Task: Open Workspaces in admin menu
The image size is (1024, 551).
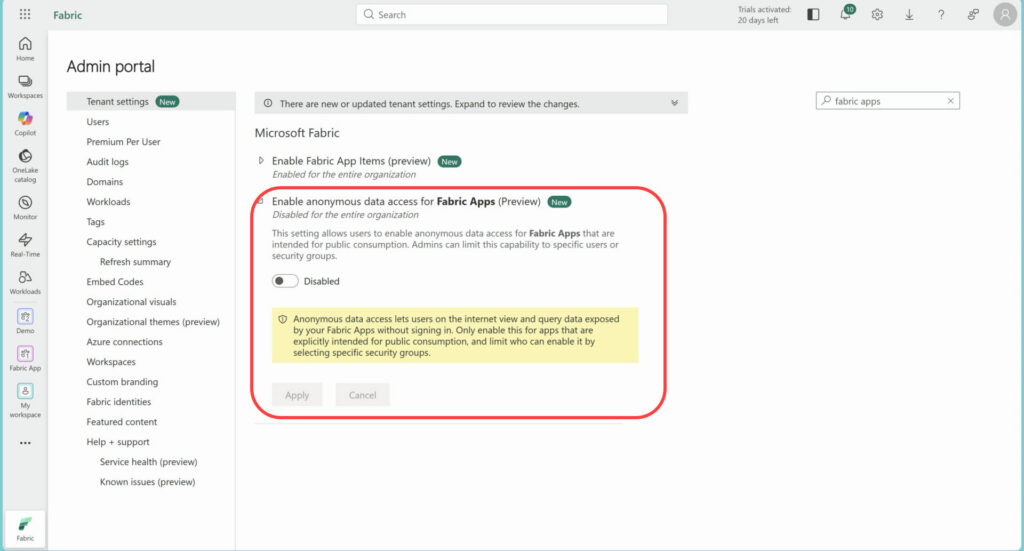Action: click(111, 362)
